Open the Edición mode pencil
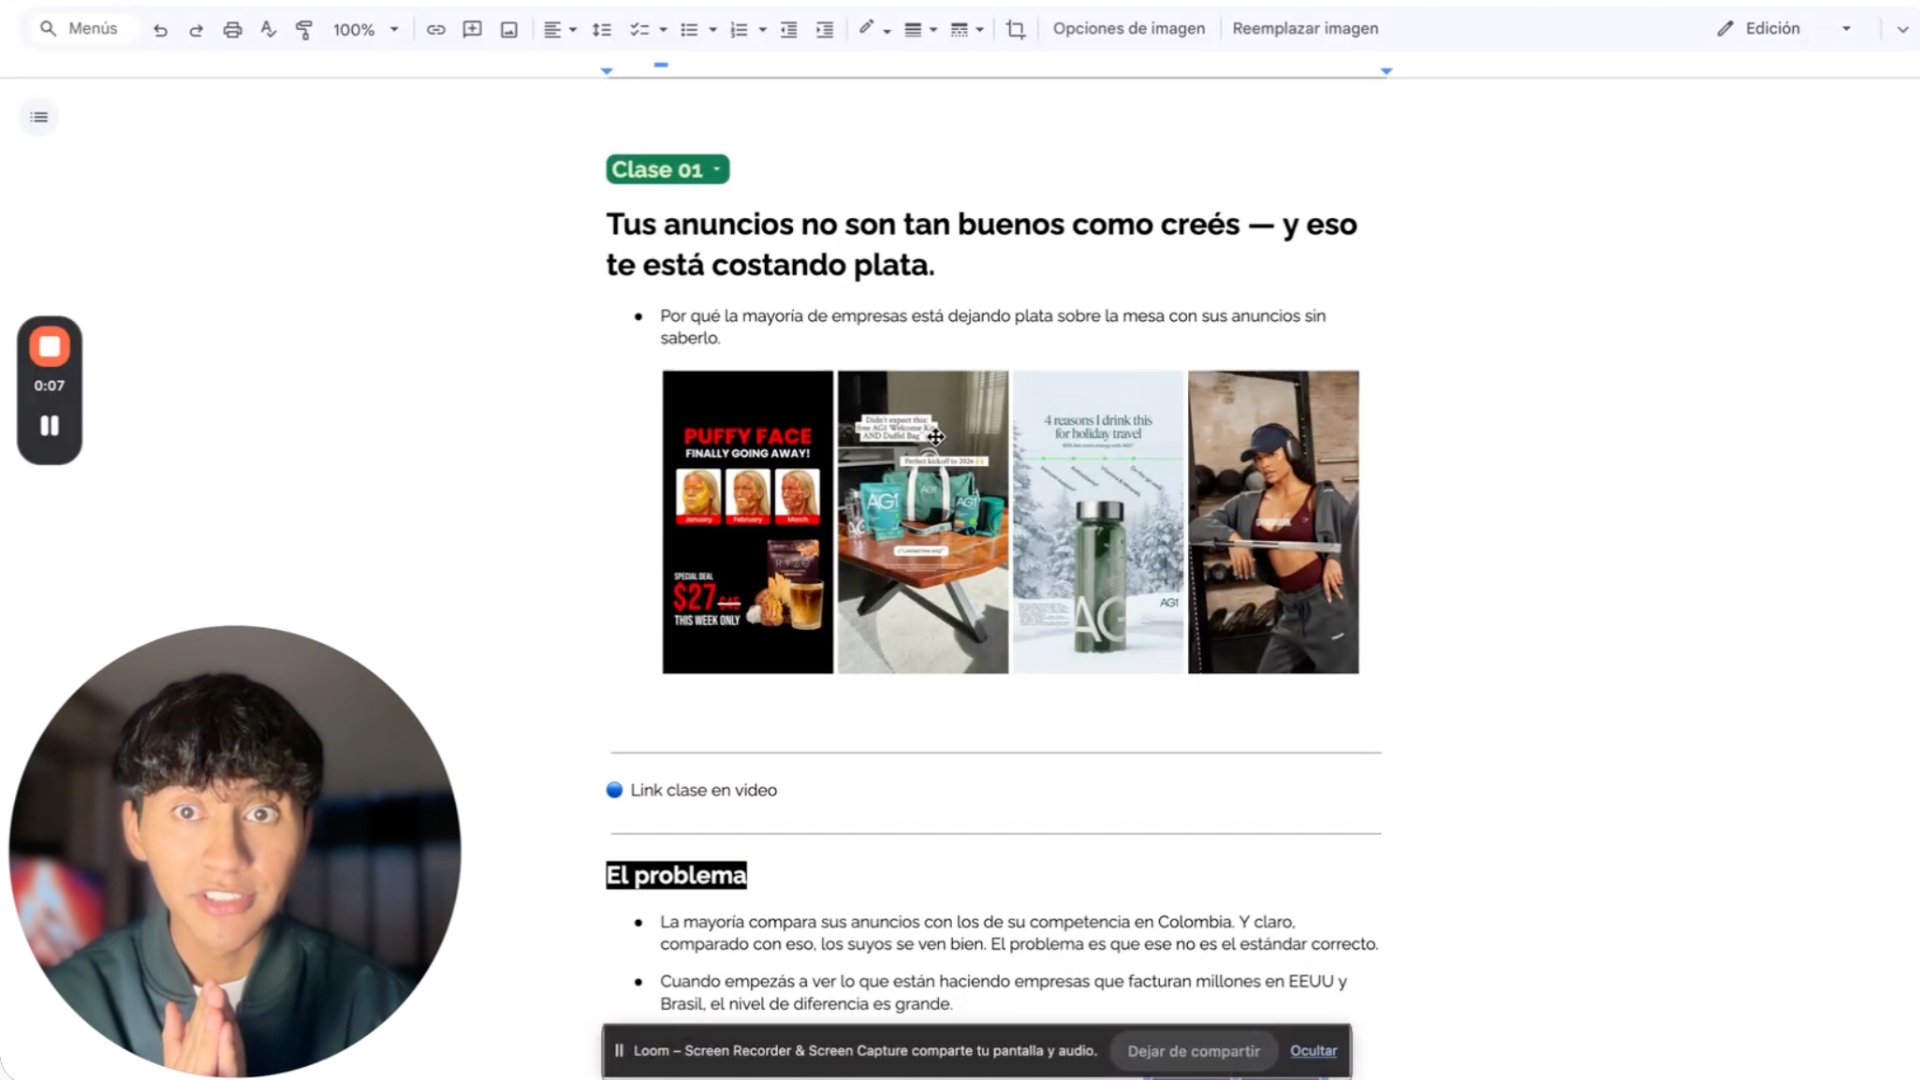This screenshot has height=1080, width=1920. 1725,29
